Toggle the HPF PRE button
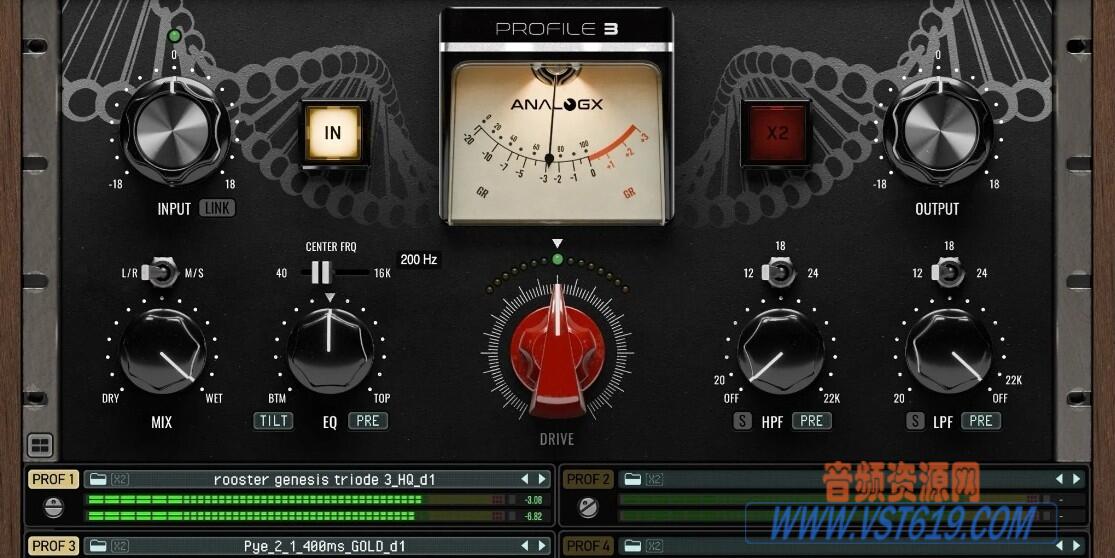Viewport: 1115px width, 558px height. (811, 421)
